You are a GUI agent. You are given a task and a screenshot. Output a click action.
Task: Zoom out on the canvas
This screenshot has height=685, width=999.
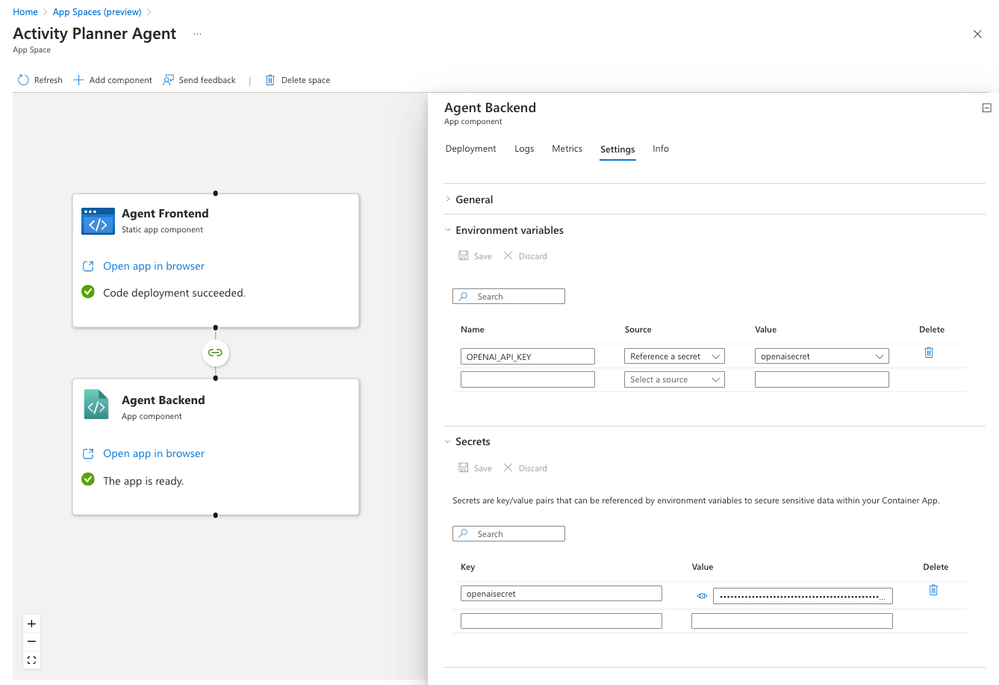32,642
